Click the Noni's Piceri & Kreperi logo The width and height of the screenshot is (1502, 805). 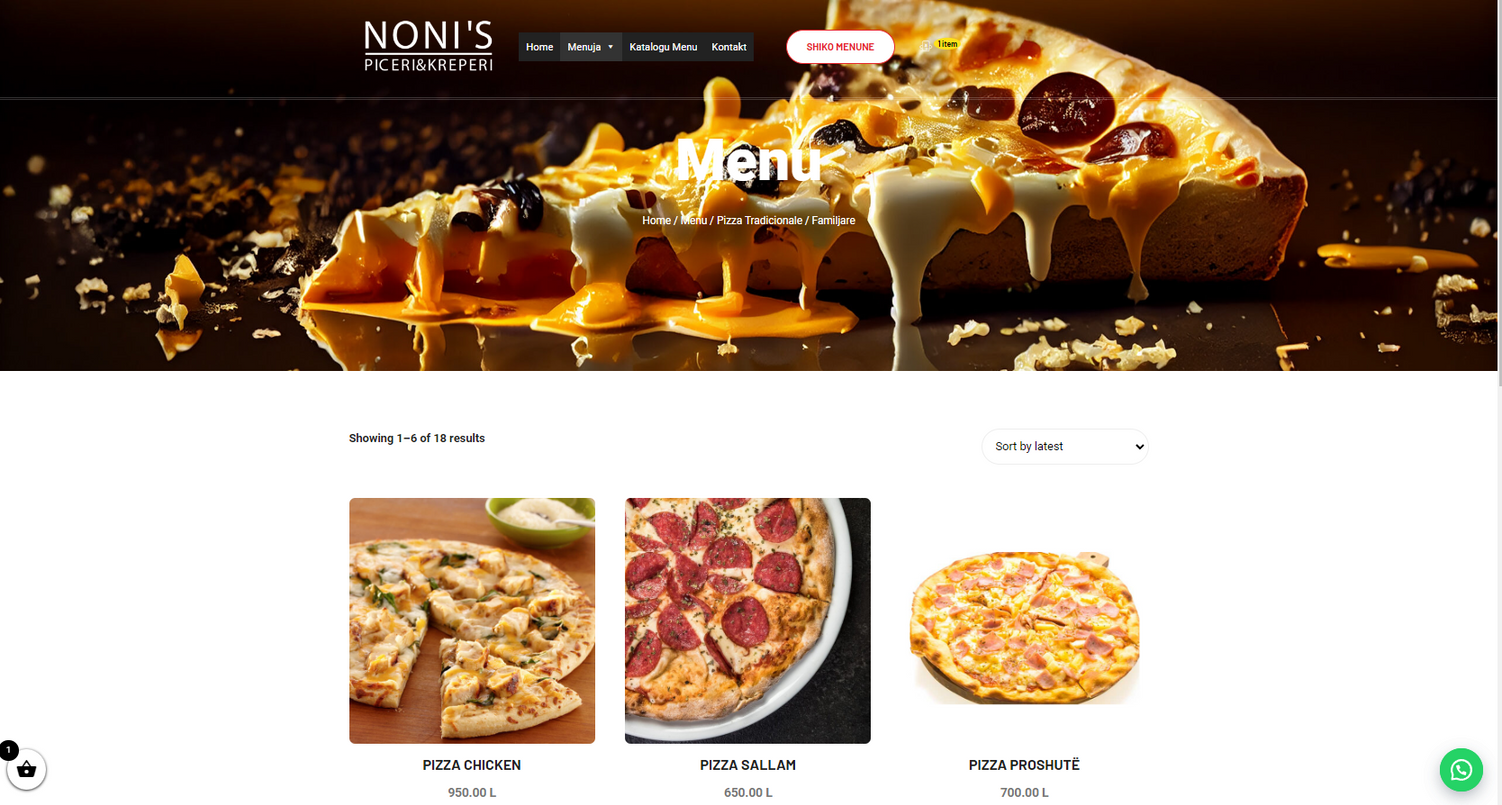[x=428, y=46]
